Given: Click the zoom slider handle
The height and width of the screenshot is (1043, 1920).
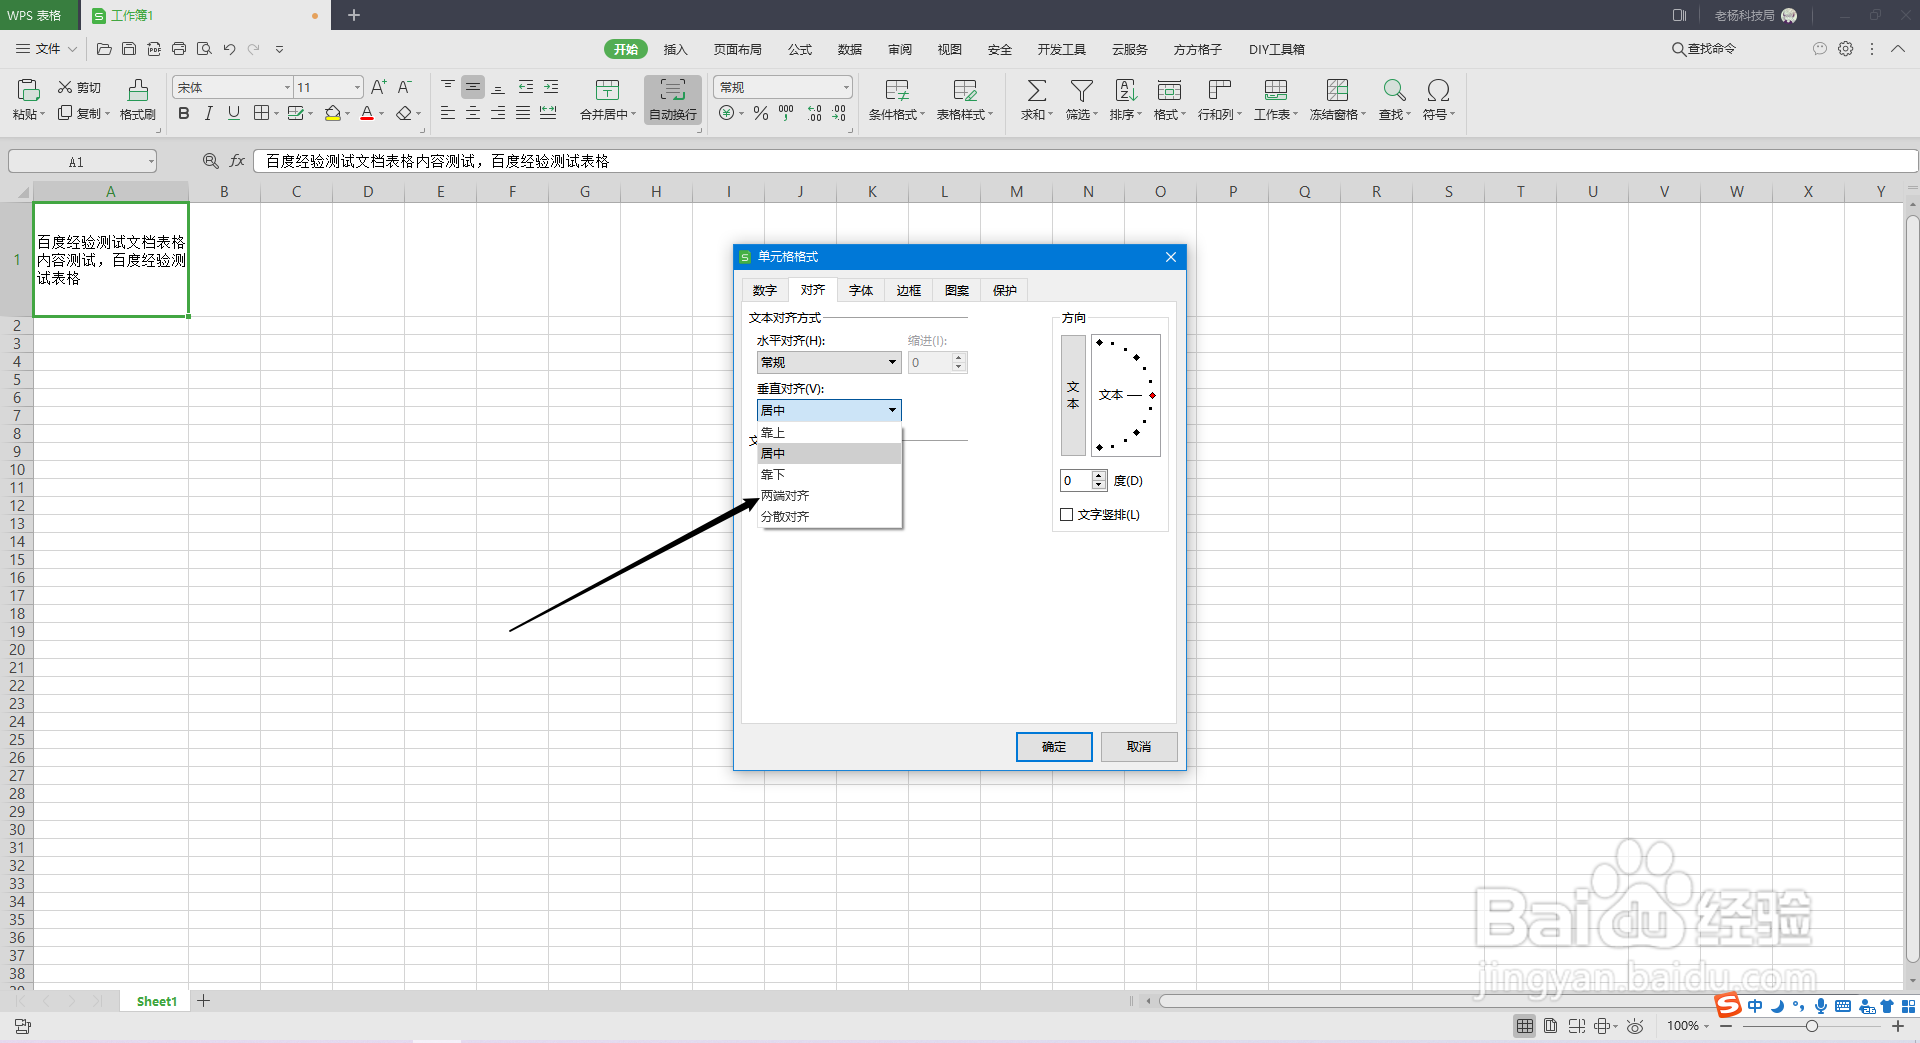Looking at the screenshot, I should pyautogui.click(x=1811, y=1026).
